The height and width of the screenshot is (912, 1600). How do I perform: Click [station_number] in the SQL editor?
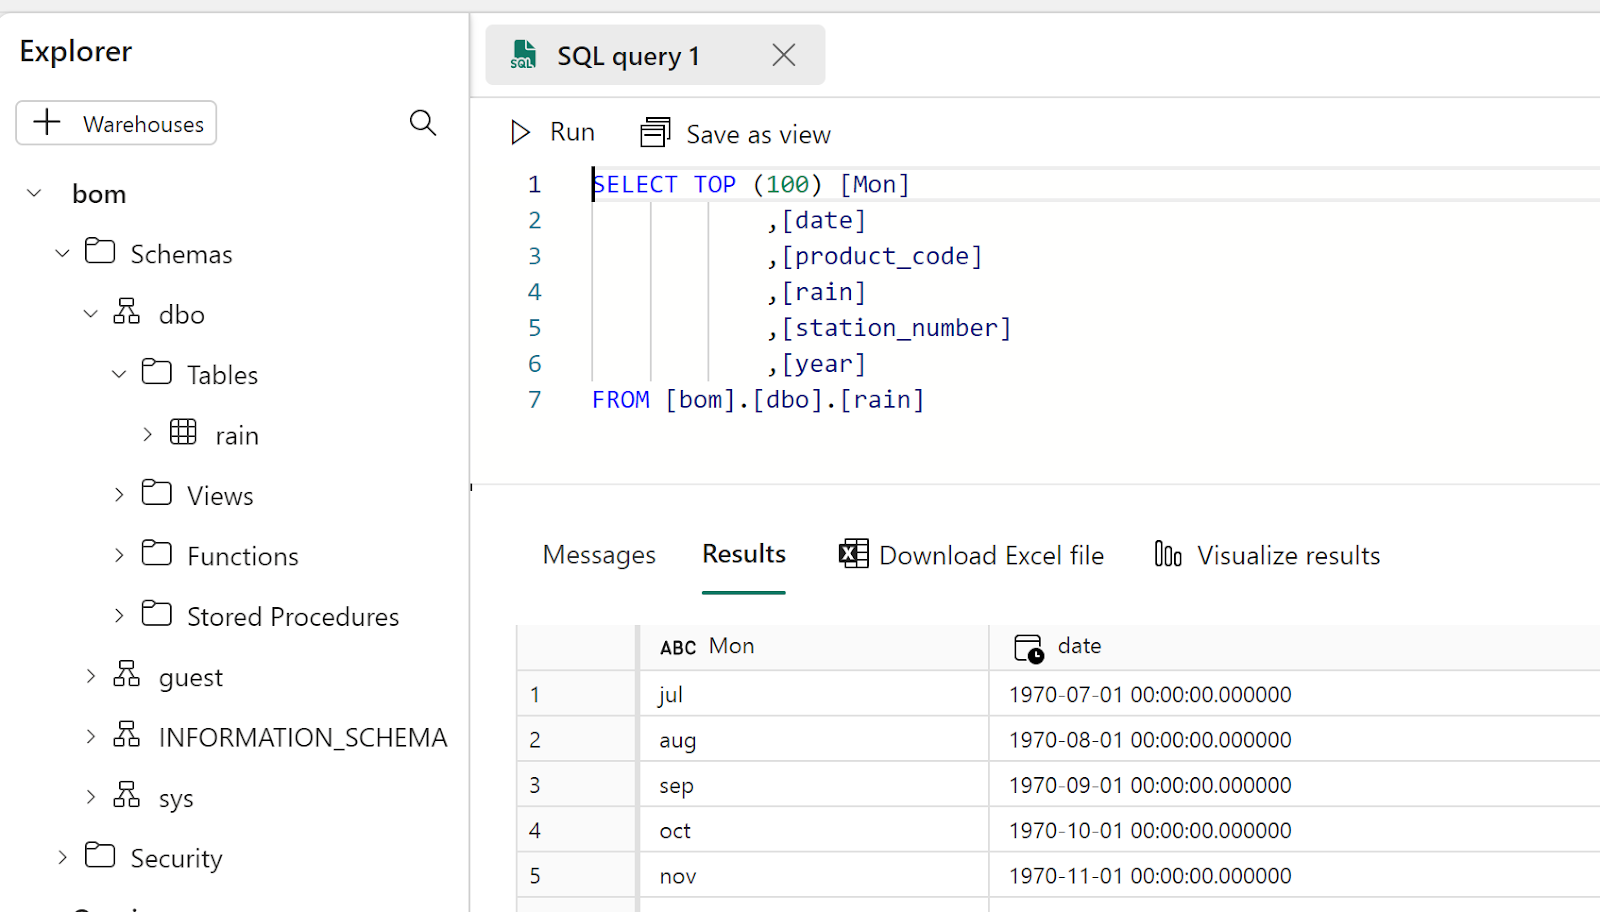[x=897, y=328]
